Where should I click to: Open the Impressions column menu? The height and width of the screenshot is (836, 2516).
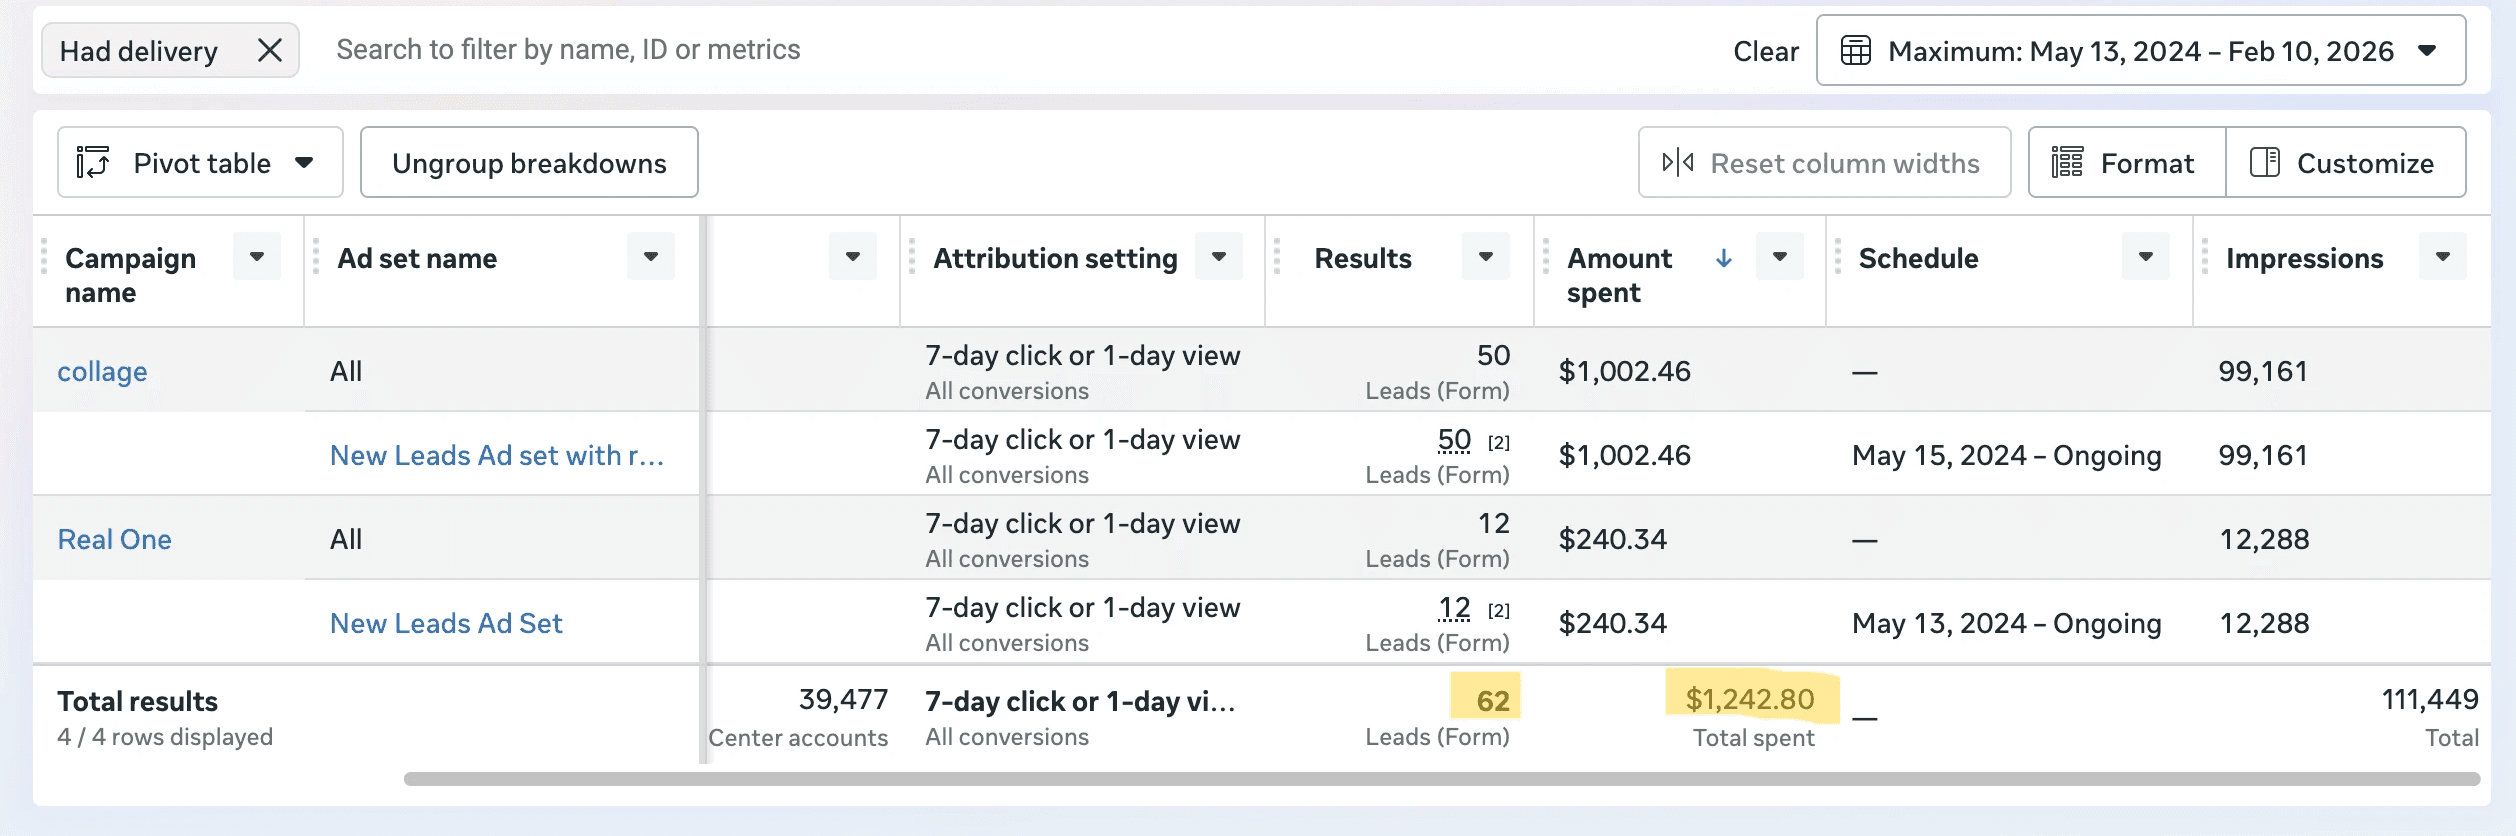[2442, 257]
